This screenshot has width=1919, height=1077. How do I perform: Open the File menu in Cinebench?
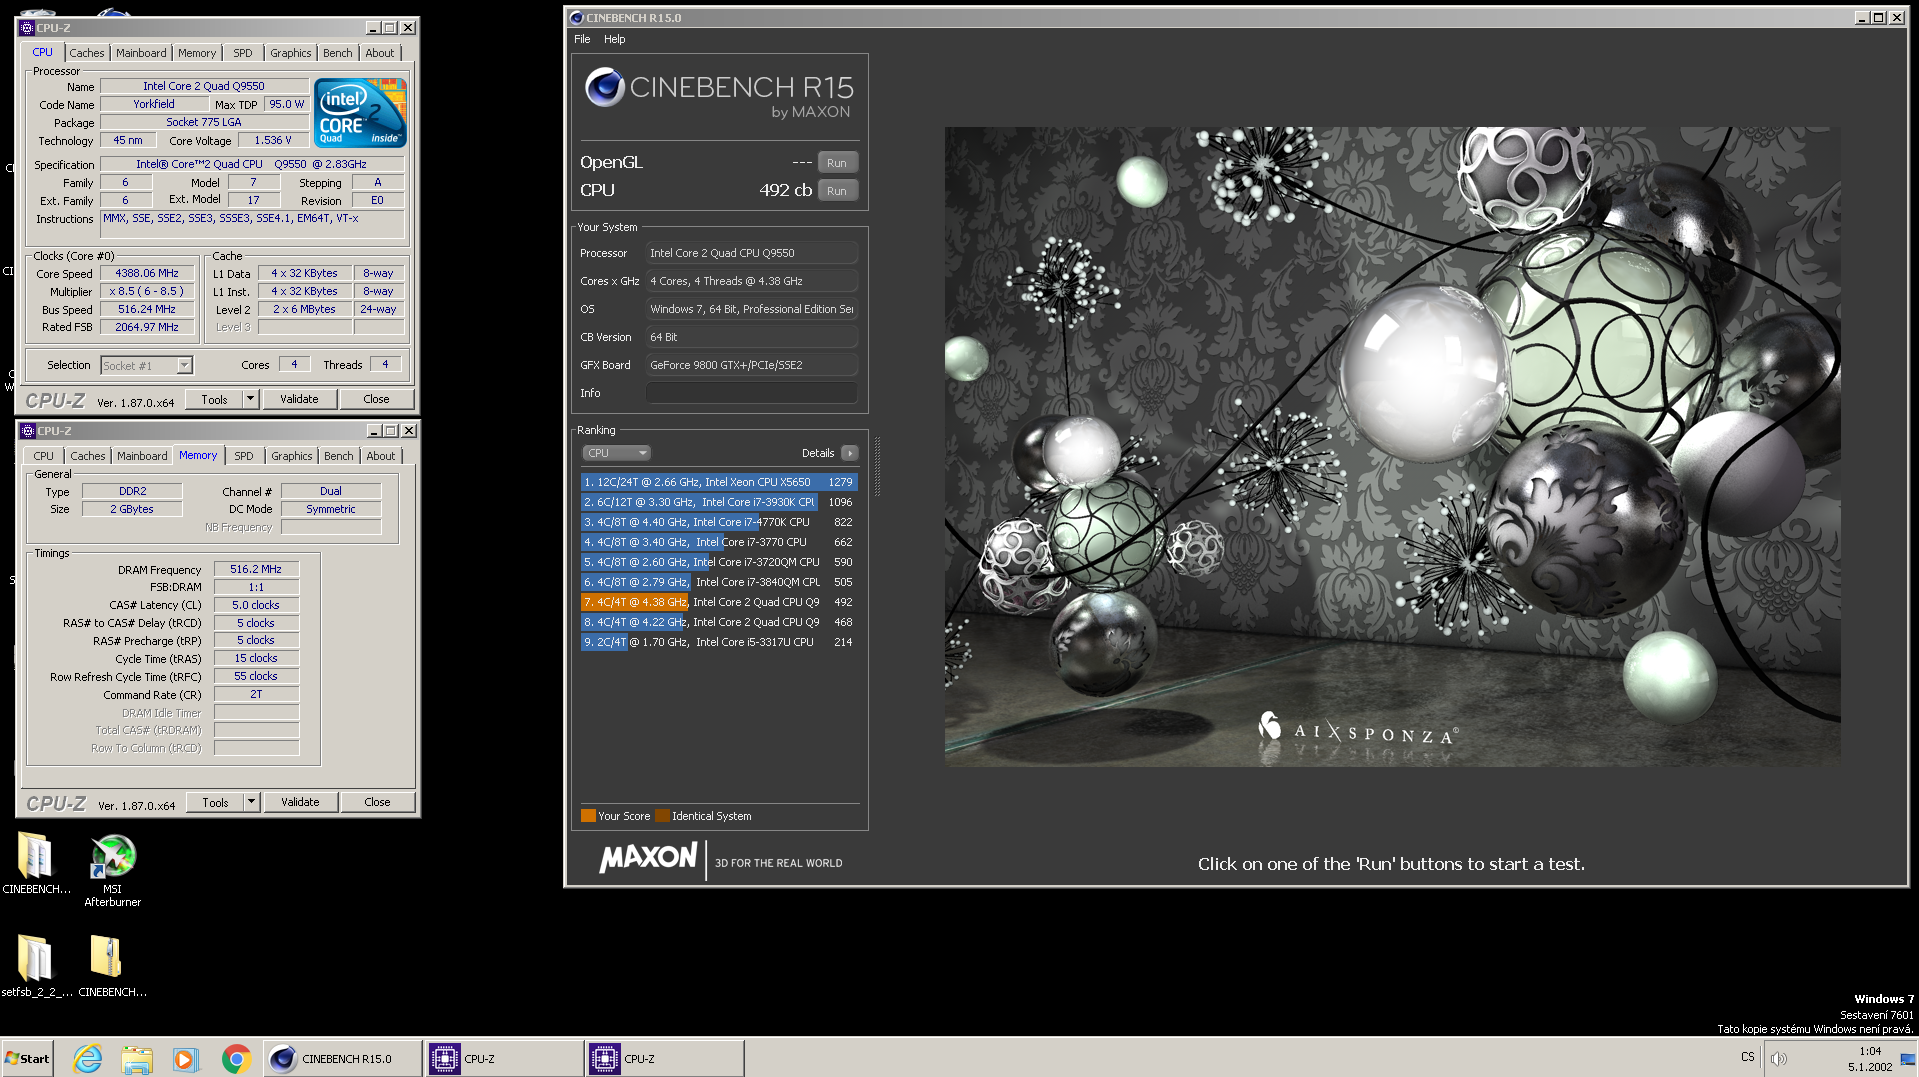[582, 39]
